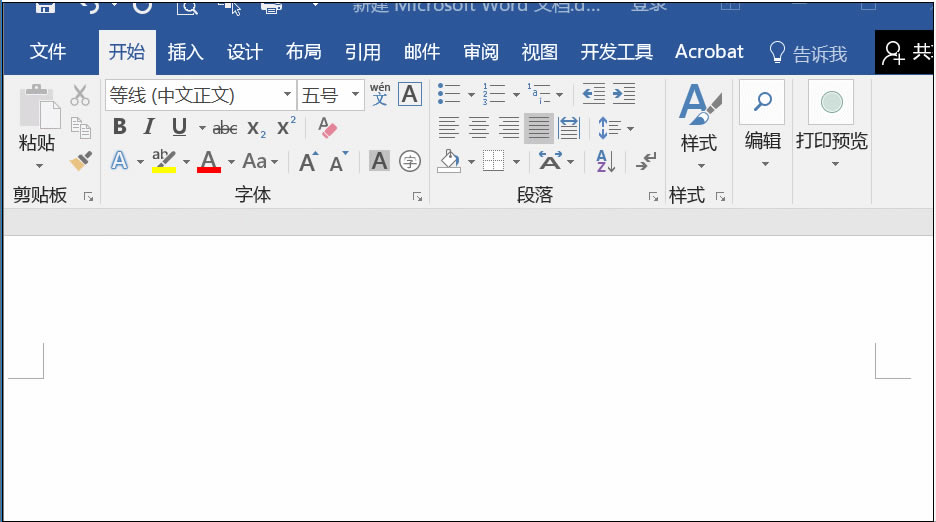Apply strikethrough formatting
The width and height of the screenshot is (936, 522).
point(225,128)
